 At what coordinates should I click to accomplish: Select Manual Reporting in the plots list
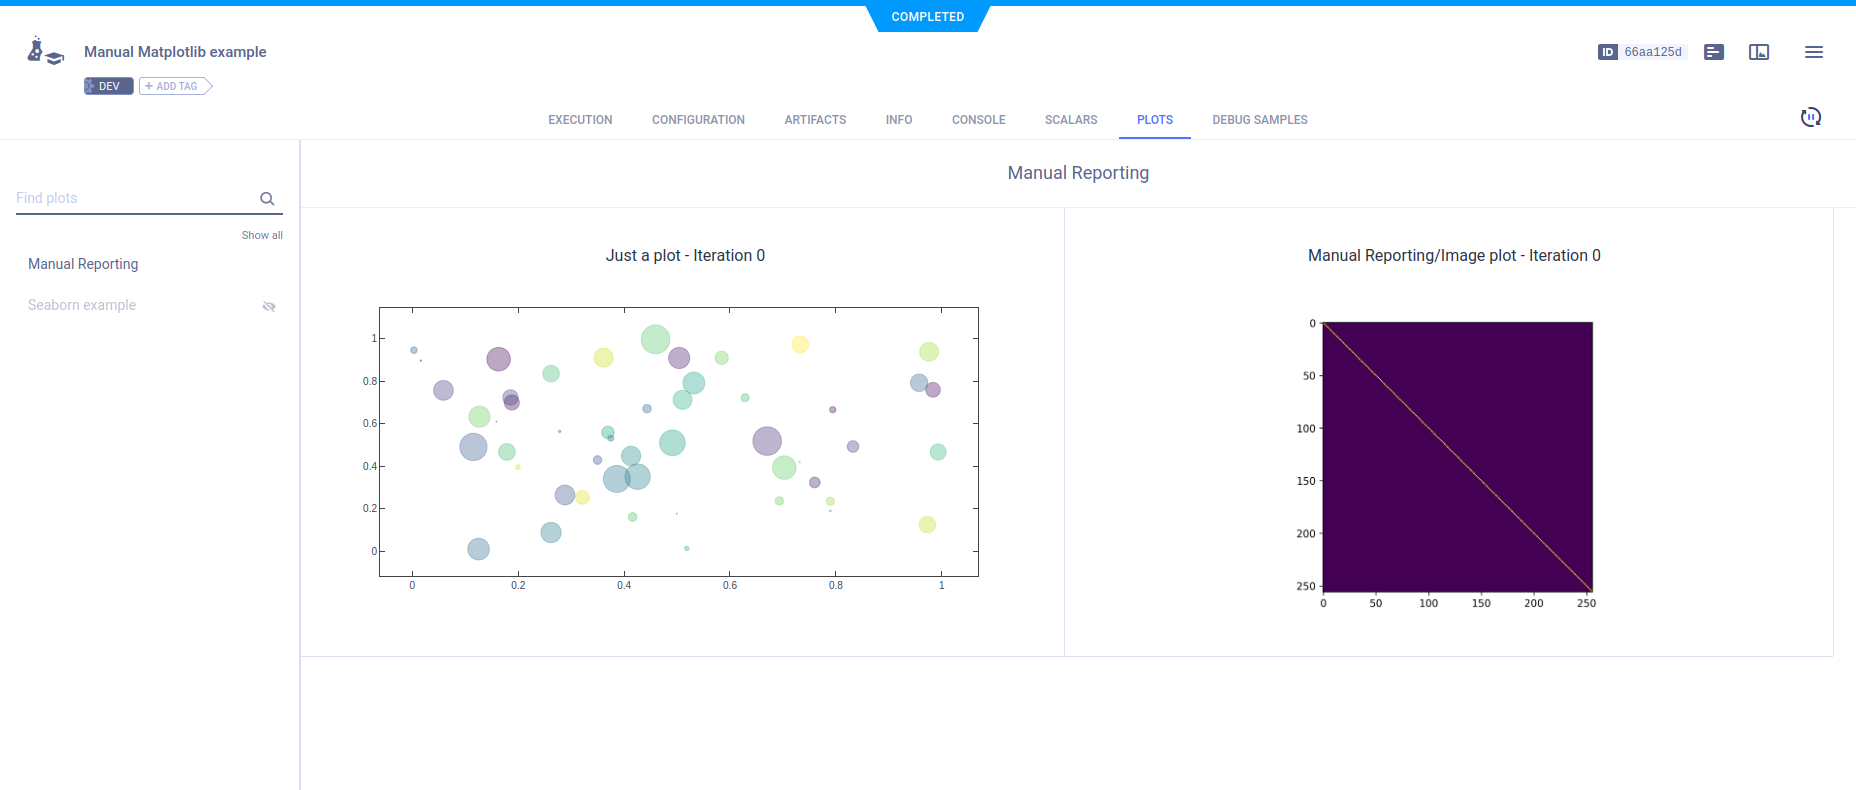click(x=83, y=264)
